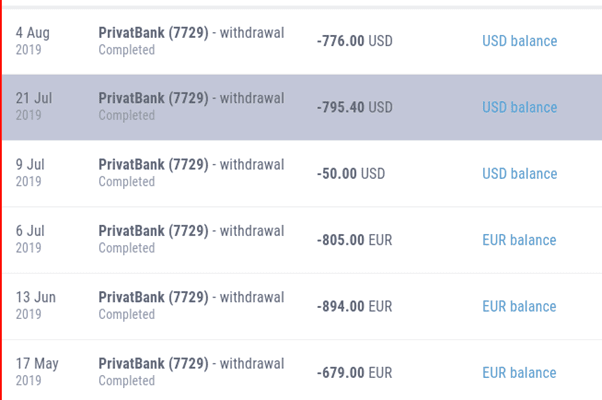Viewport: 602px width, 400px height.
Task: Open PrivatBank withdrawal entry from 9 Jul
Action: (x=191, y=165)
